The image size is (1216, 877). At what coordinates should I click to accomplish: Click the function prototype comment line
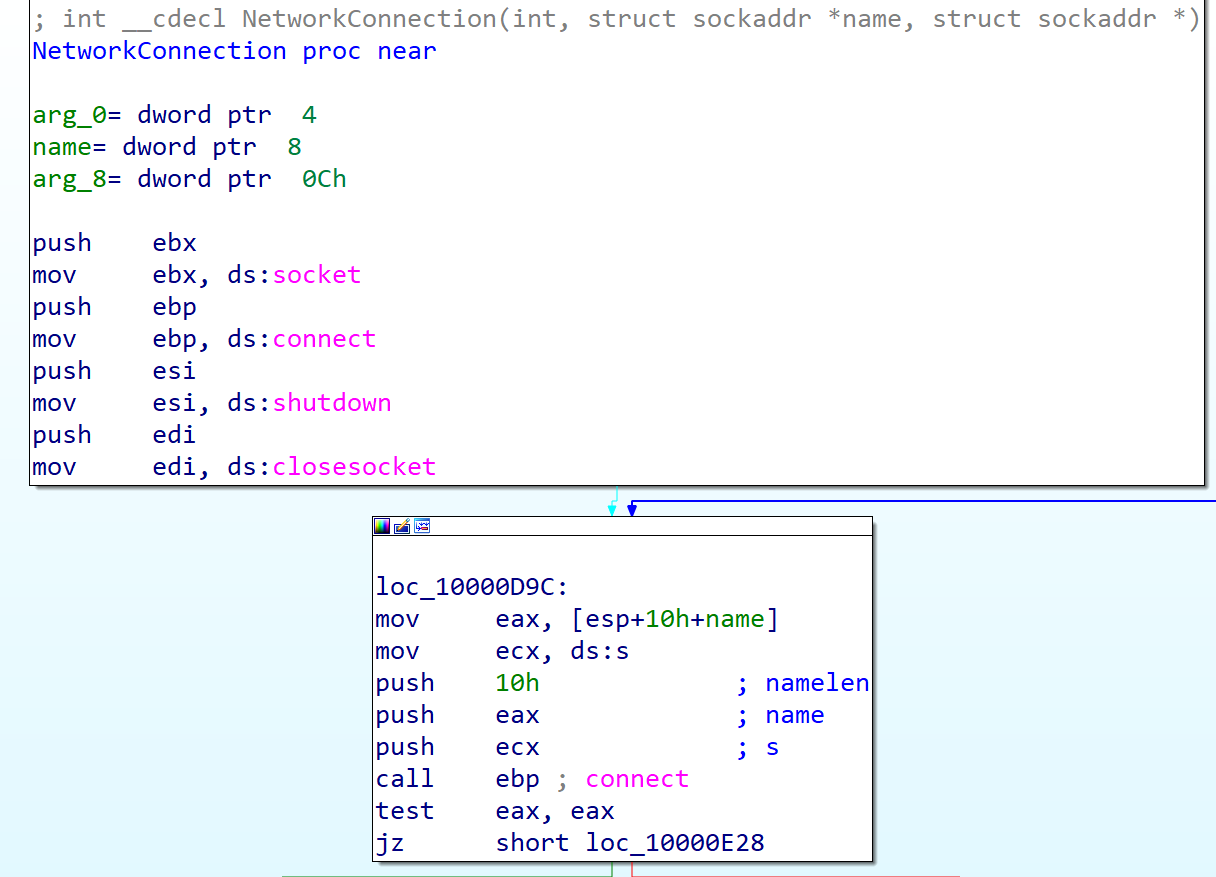point(616,19)
